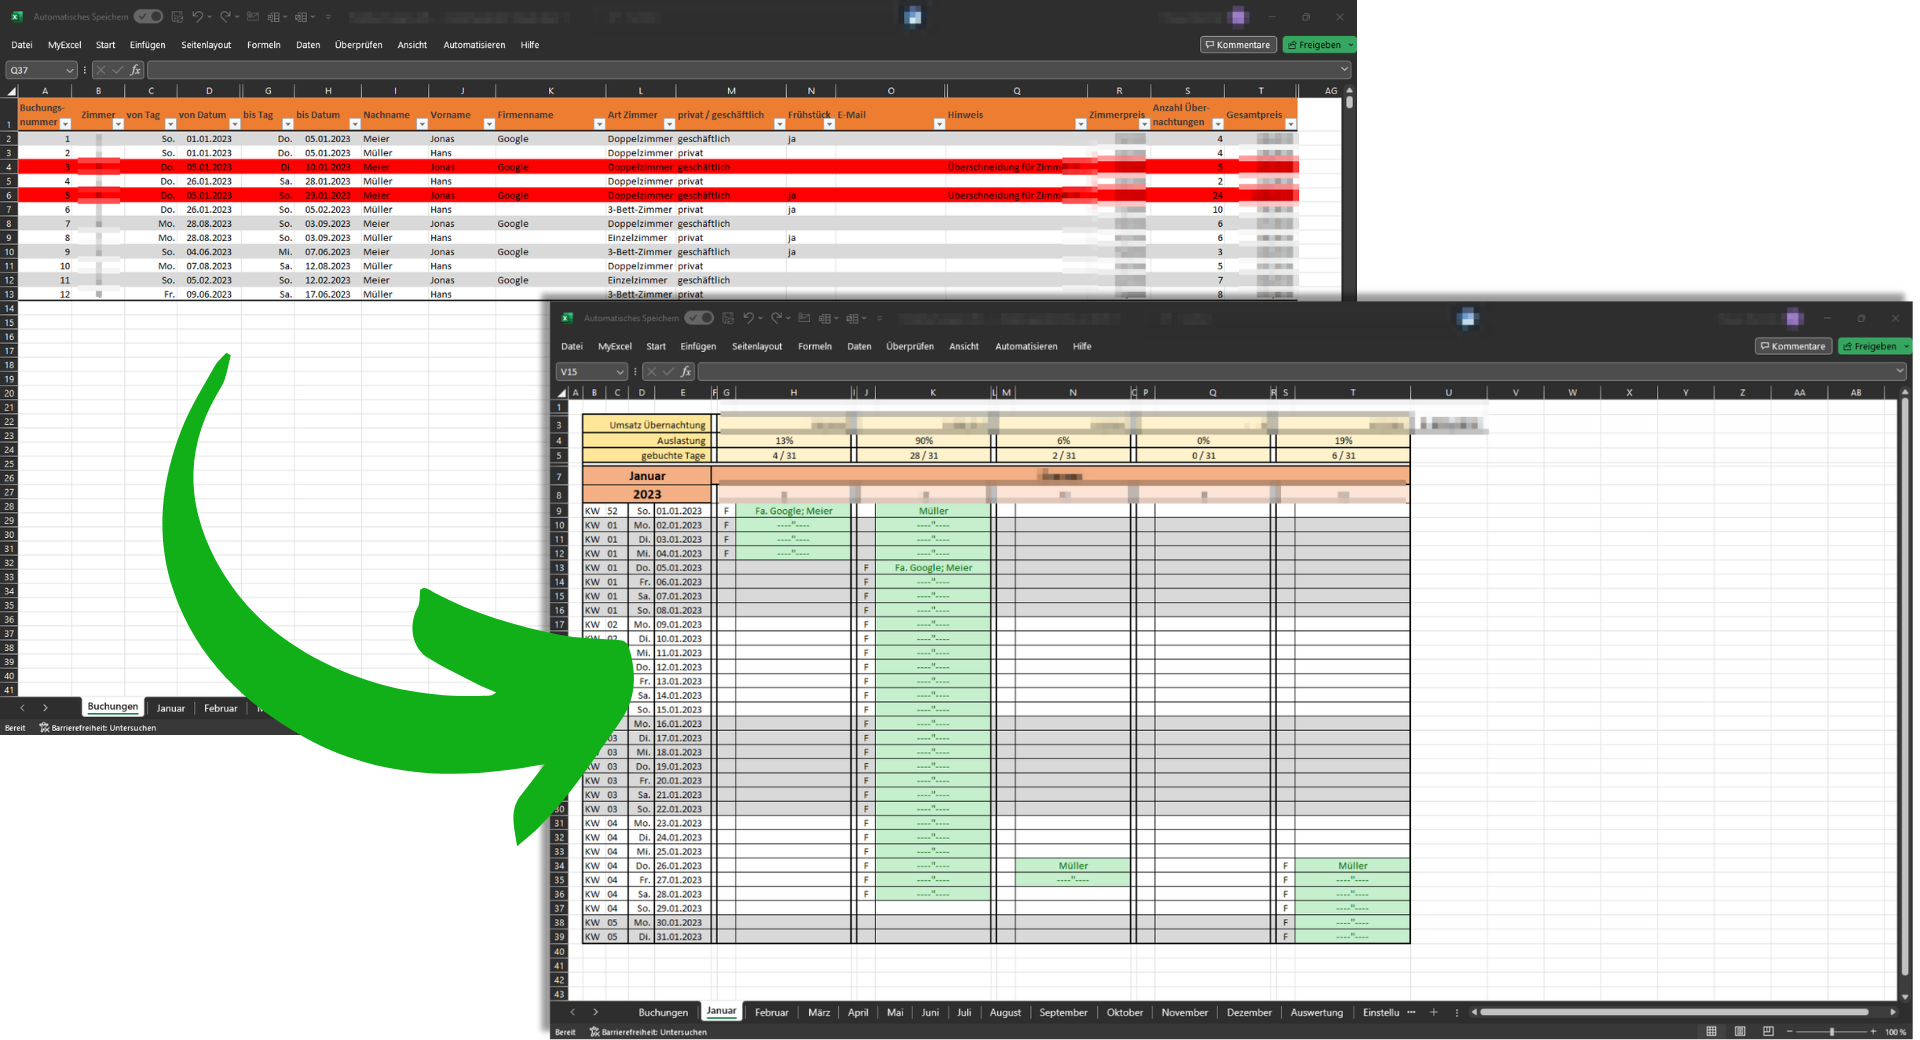This screenshot has height=1040, width=1920.
Task: Open the Formeln menu in the front window
Action: tap(815, 346)
